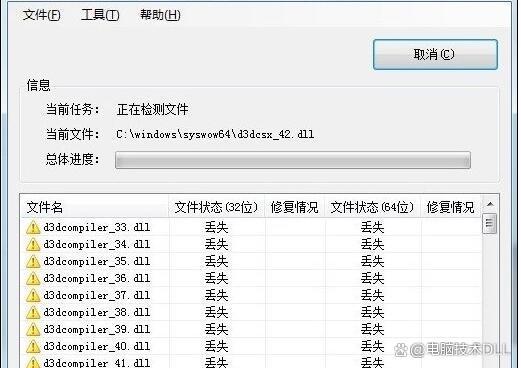521x368 pixels.
Task: Click 32位 丢失 status of d3dcompiler_33.dll
Action: tap(216, 227)
